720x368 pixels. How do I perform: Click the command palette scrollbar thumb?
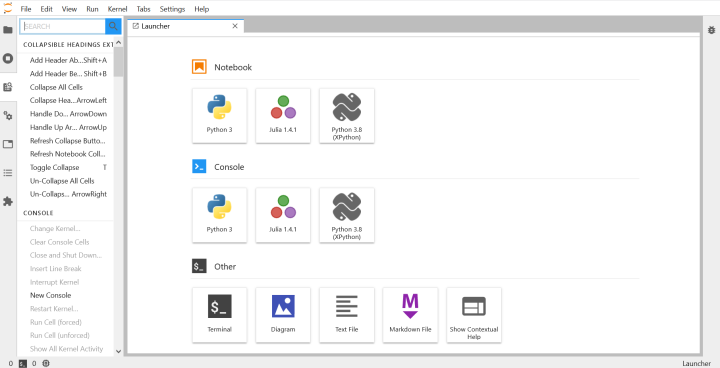tap(118, 62)
